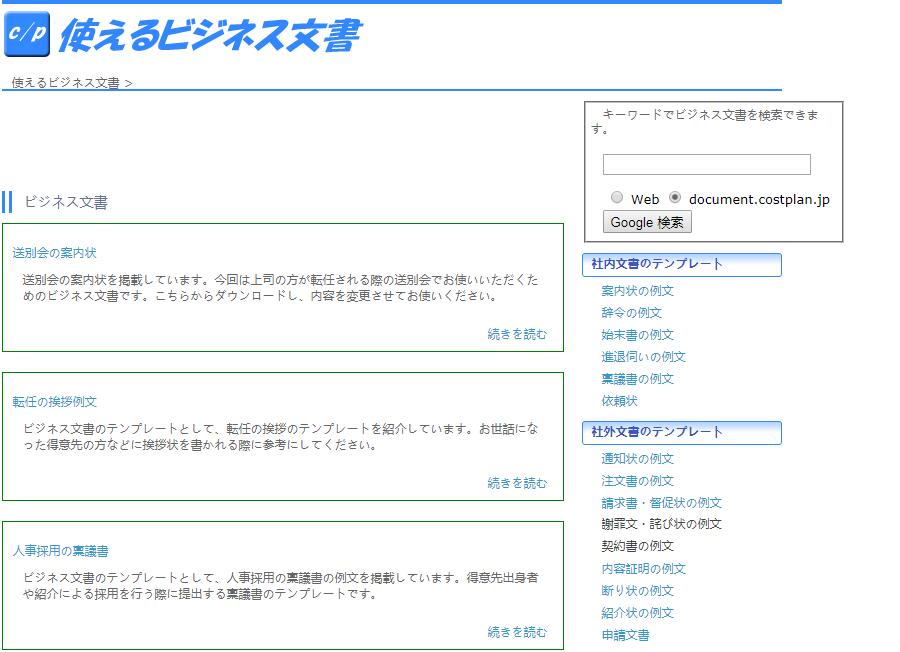The image size is (900, 652).
Task: Click the keyword search input field
Action: [706, 165]
